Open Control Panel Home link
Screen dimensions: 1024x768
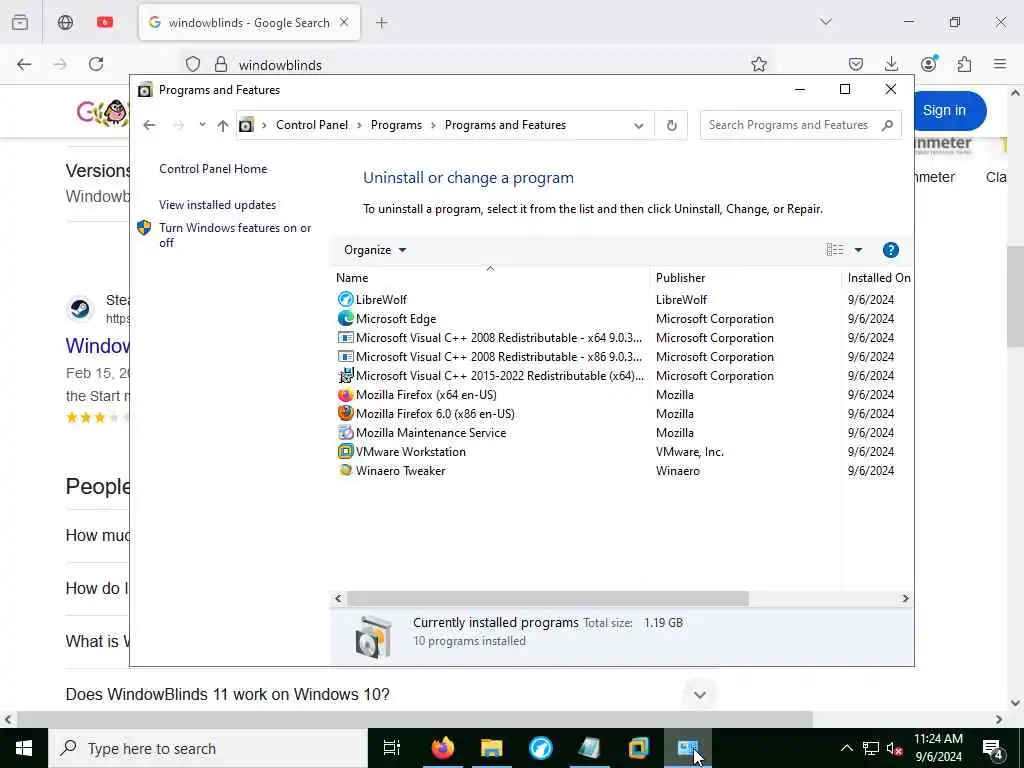(213, 168)
